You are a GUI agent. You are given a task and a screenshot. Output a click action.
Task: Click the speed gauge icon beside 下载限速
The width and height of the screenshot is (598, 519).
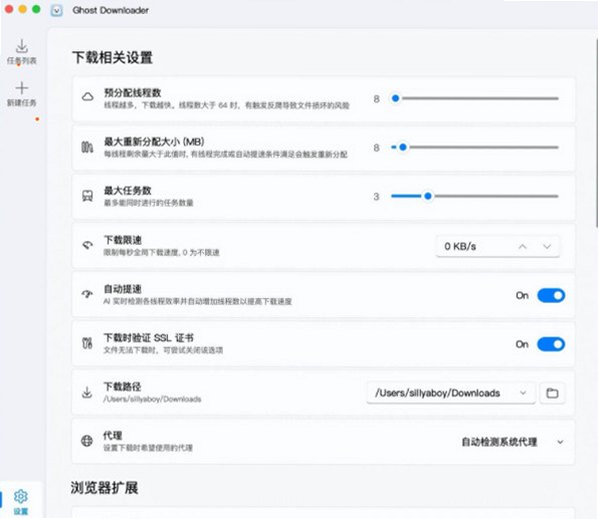(88, 245)
